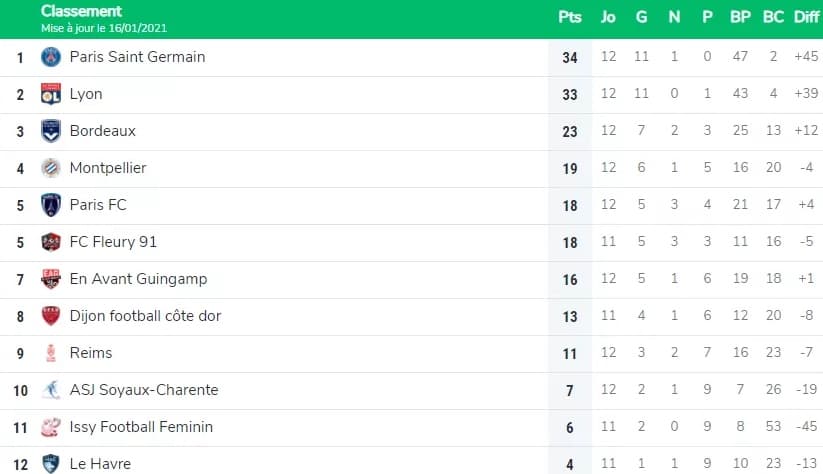Click Paris Saint Germain's 34 points cell
This screenshot has width=823, height=474.
[570, 57]
